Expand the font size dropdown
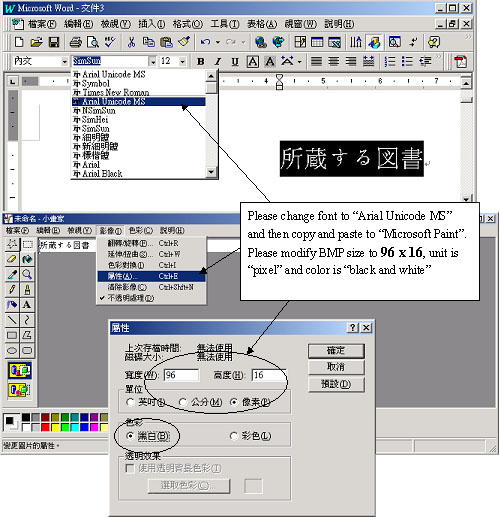 [x=182, y=62]
